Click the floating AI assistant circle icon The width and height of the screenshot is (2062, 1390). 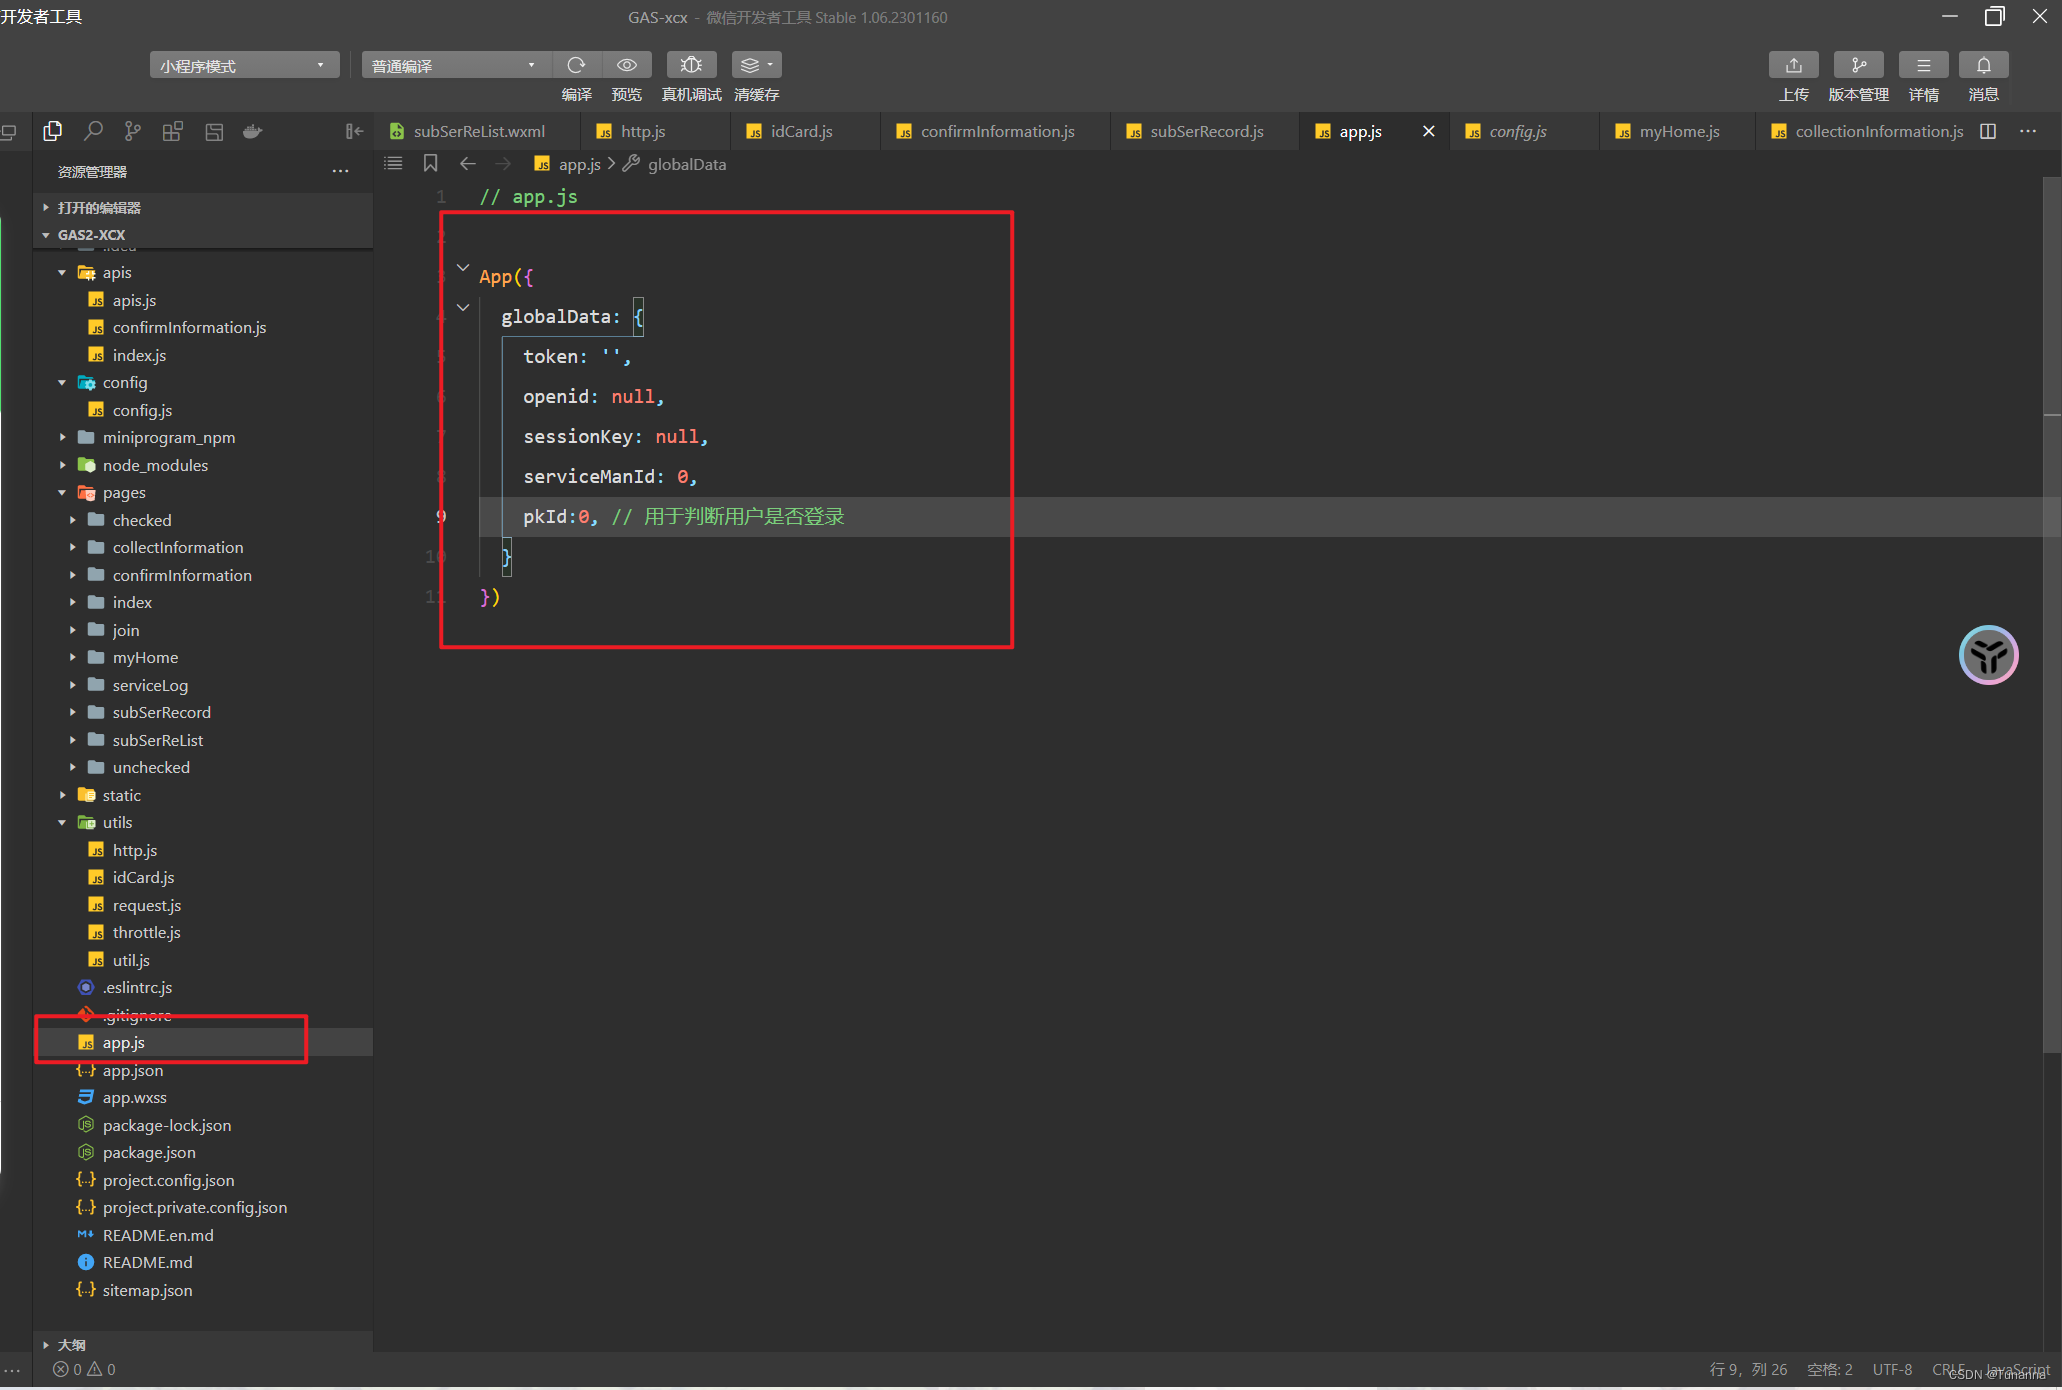click(1988, 656)
